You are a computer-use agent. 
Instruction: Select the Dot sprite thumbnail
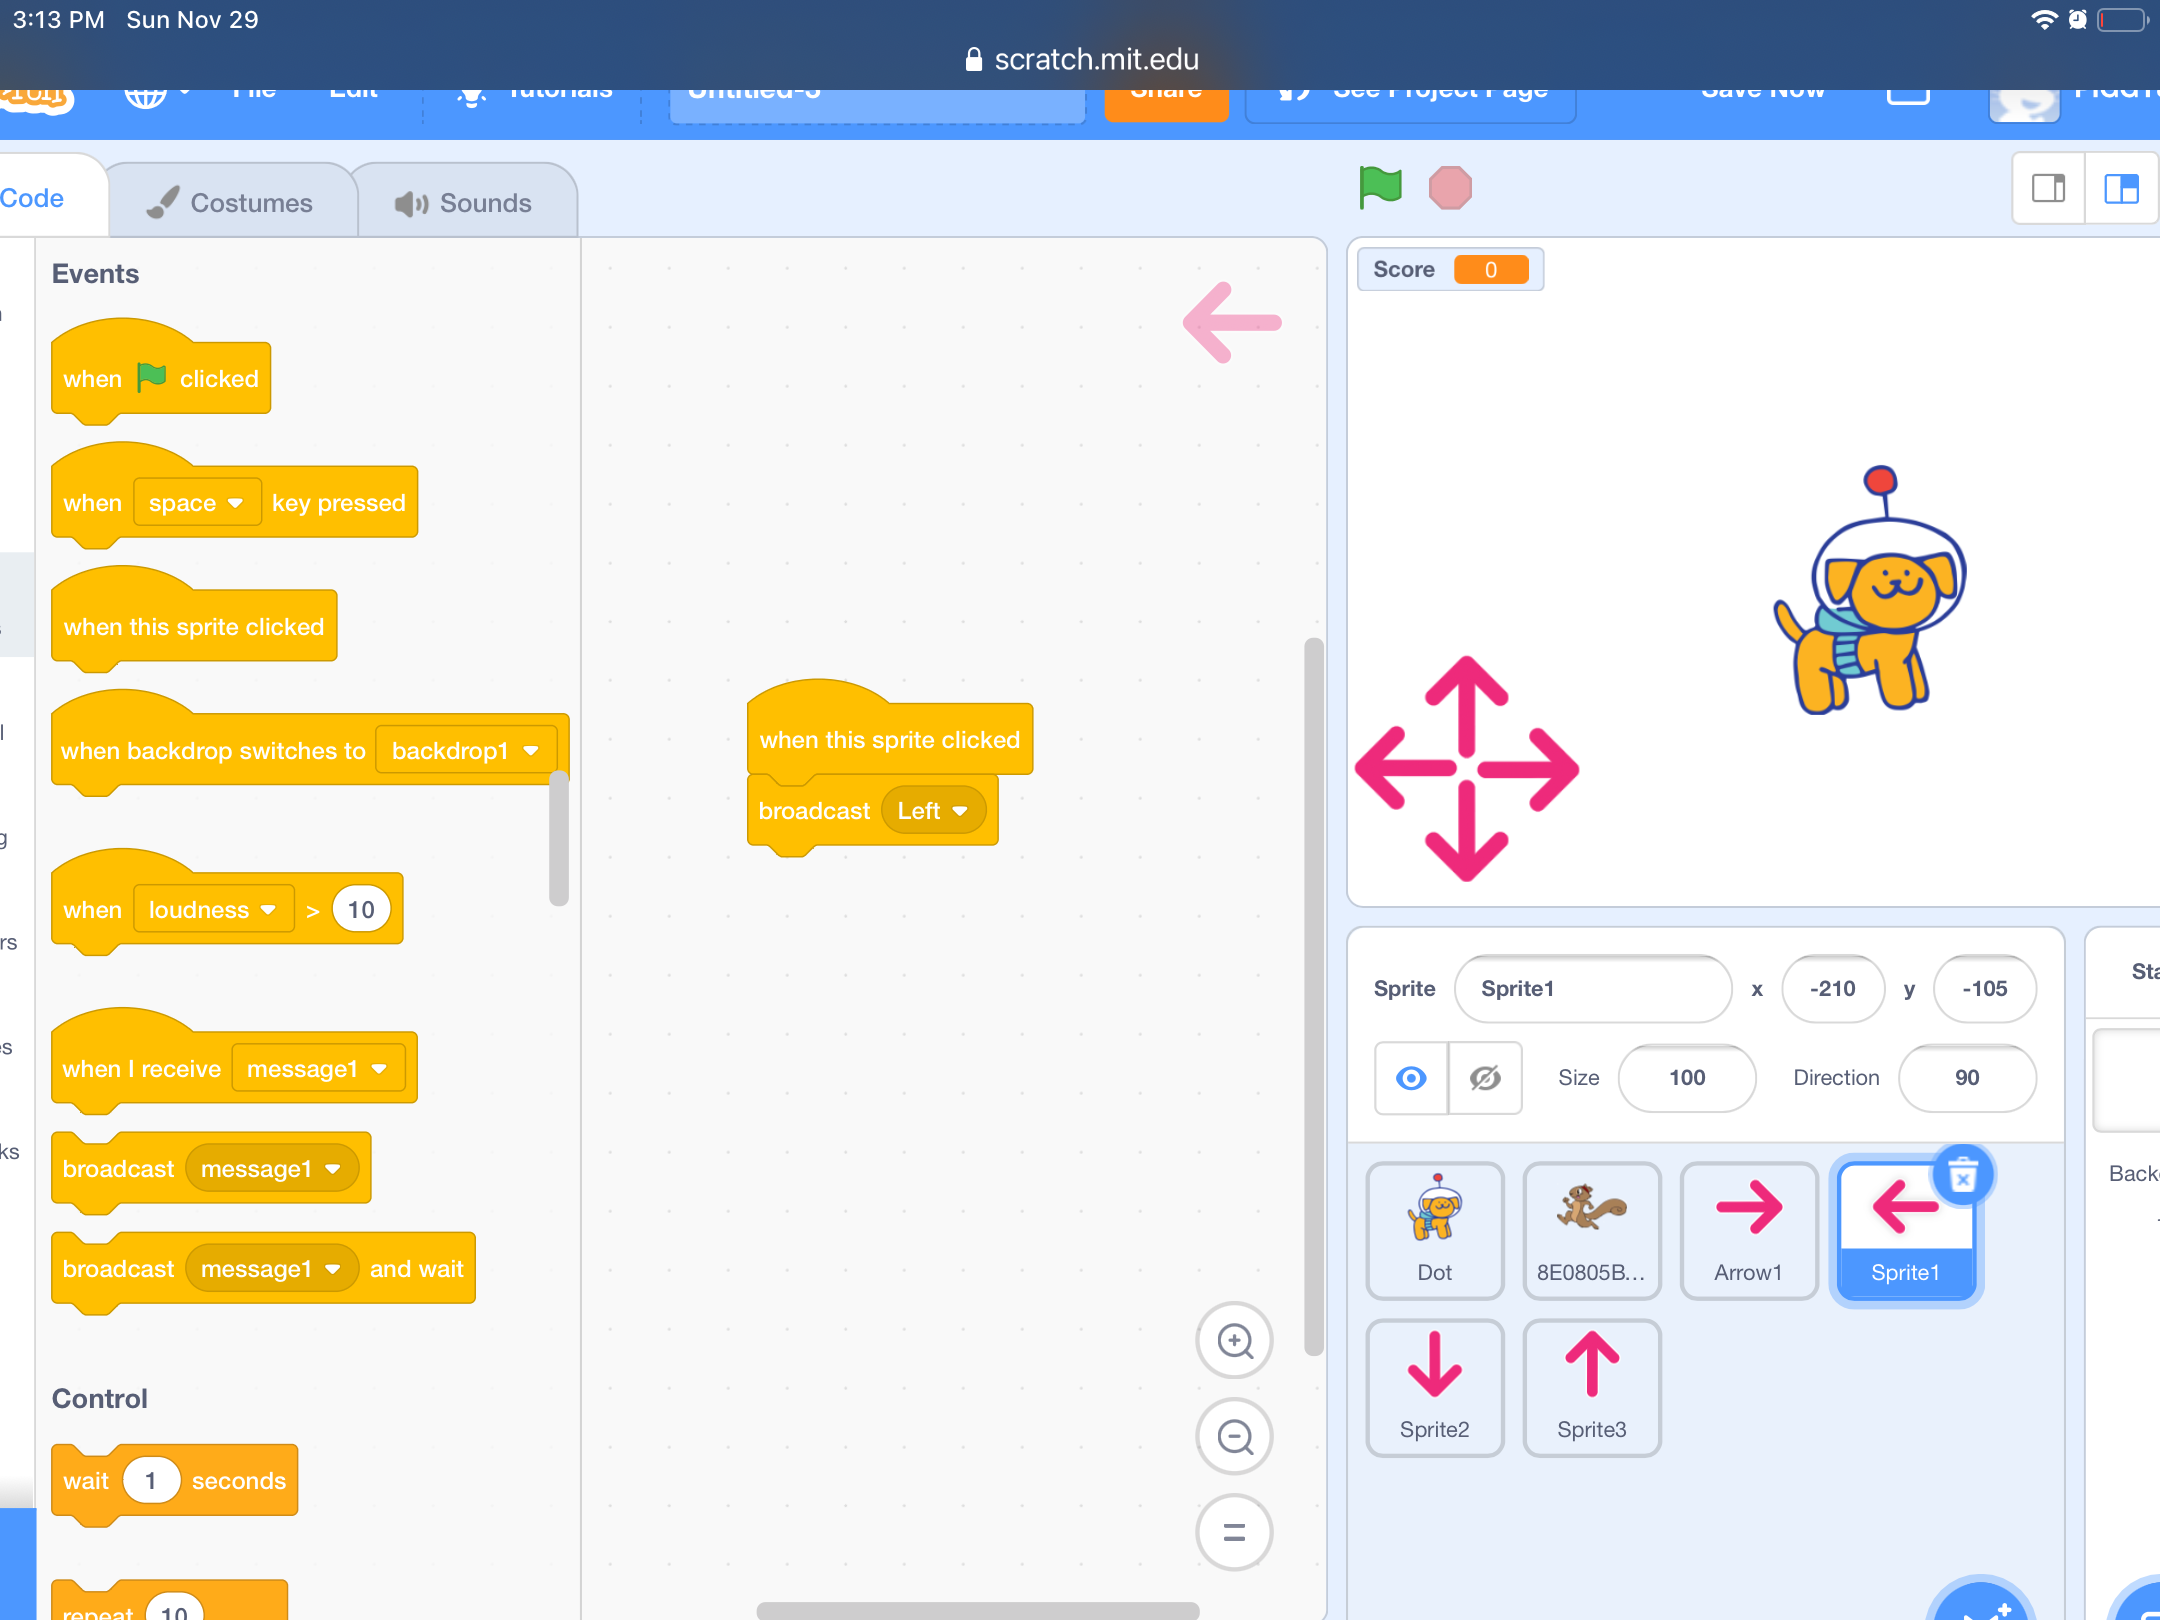(x=1434, y=1230)
